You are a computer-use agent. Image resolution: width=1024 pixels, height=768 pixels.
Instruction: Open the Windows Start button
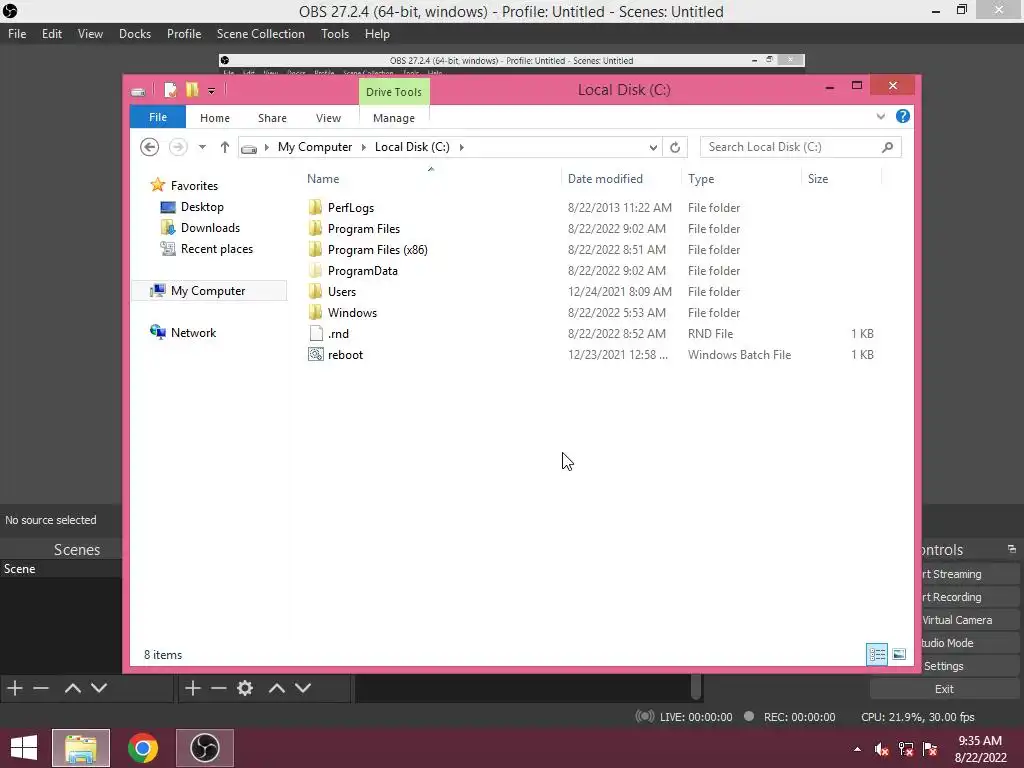pyautogui.click(x=24, y=748)
